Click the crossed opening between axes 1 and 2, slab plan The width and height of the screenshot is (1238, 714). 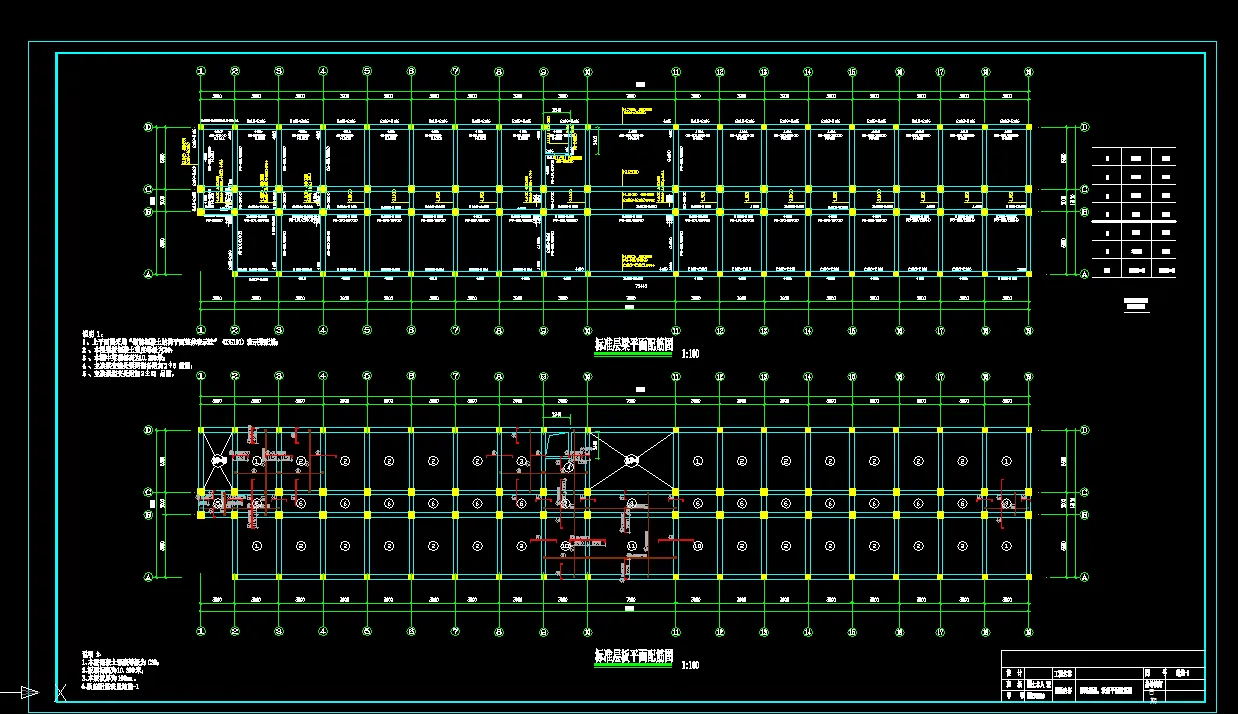coord(217,461)
